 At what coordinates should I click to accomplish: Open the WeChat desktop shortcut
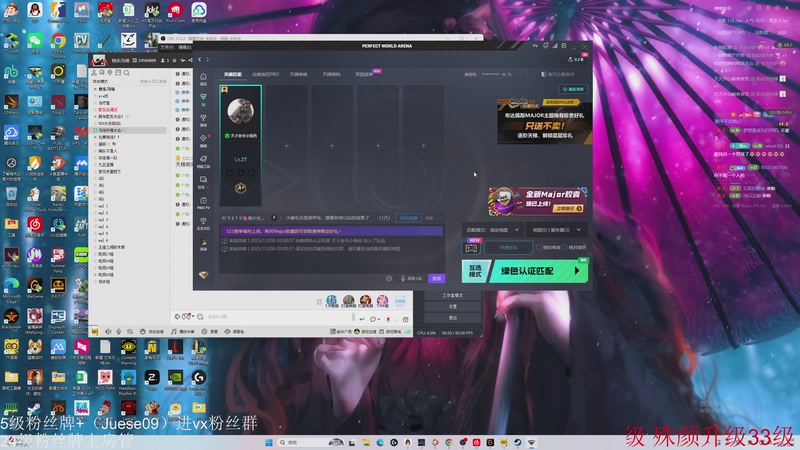tap(35, 43)
